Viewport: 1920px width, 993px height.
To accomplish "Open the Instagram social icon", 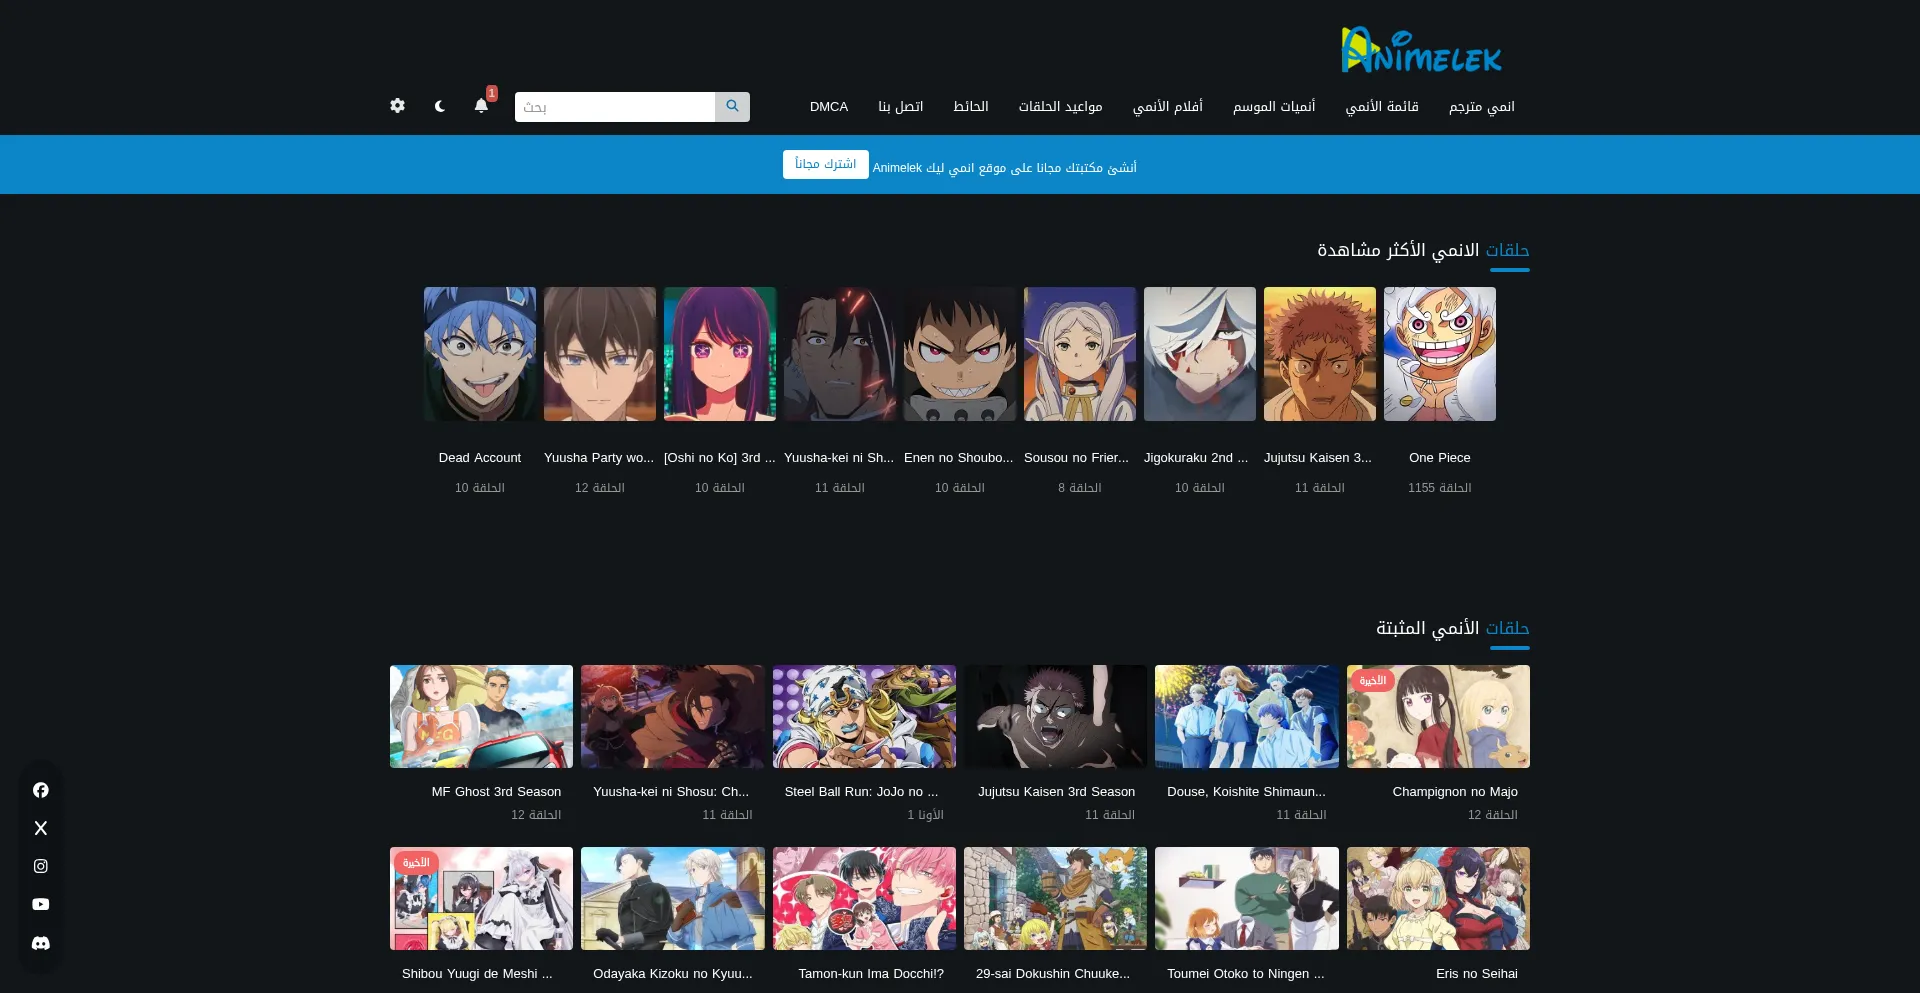I will coord(41,866).
